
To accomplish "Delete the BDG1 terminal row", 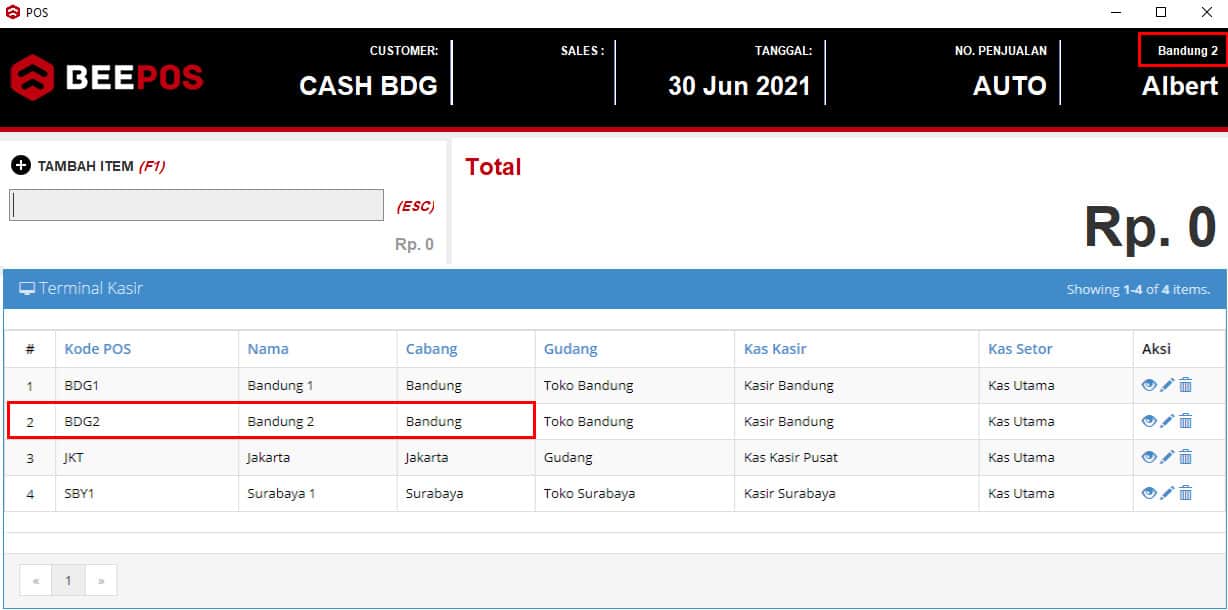I will [x=1186, y=385].
